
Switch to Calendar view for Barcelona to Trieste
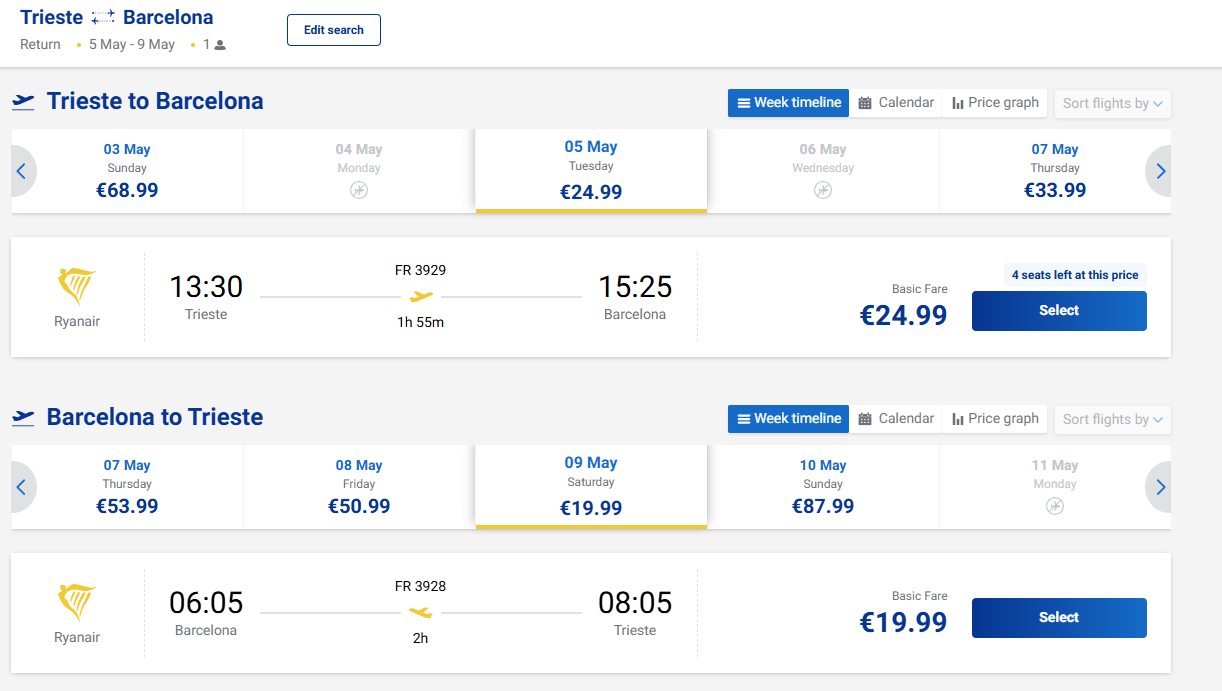click(x=896, y=419)
